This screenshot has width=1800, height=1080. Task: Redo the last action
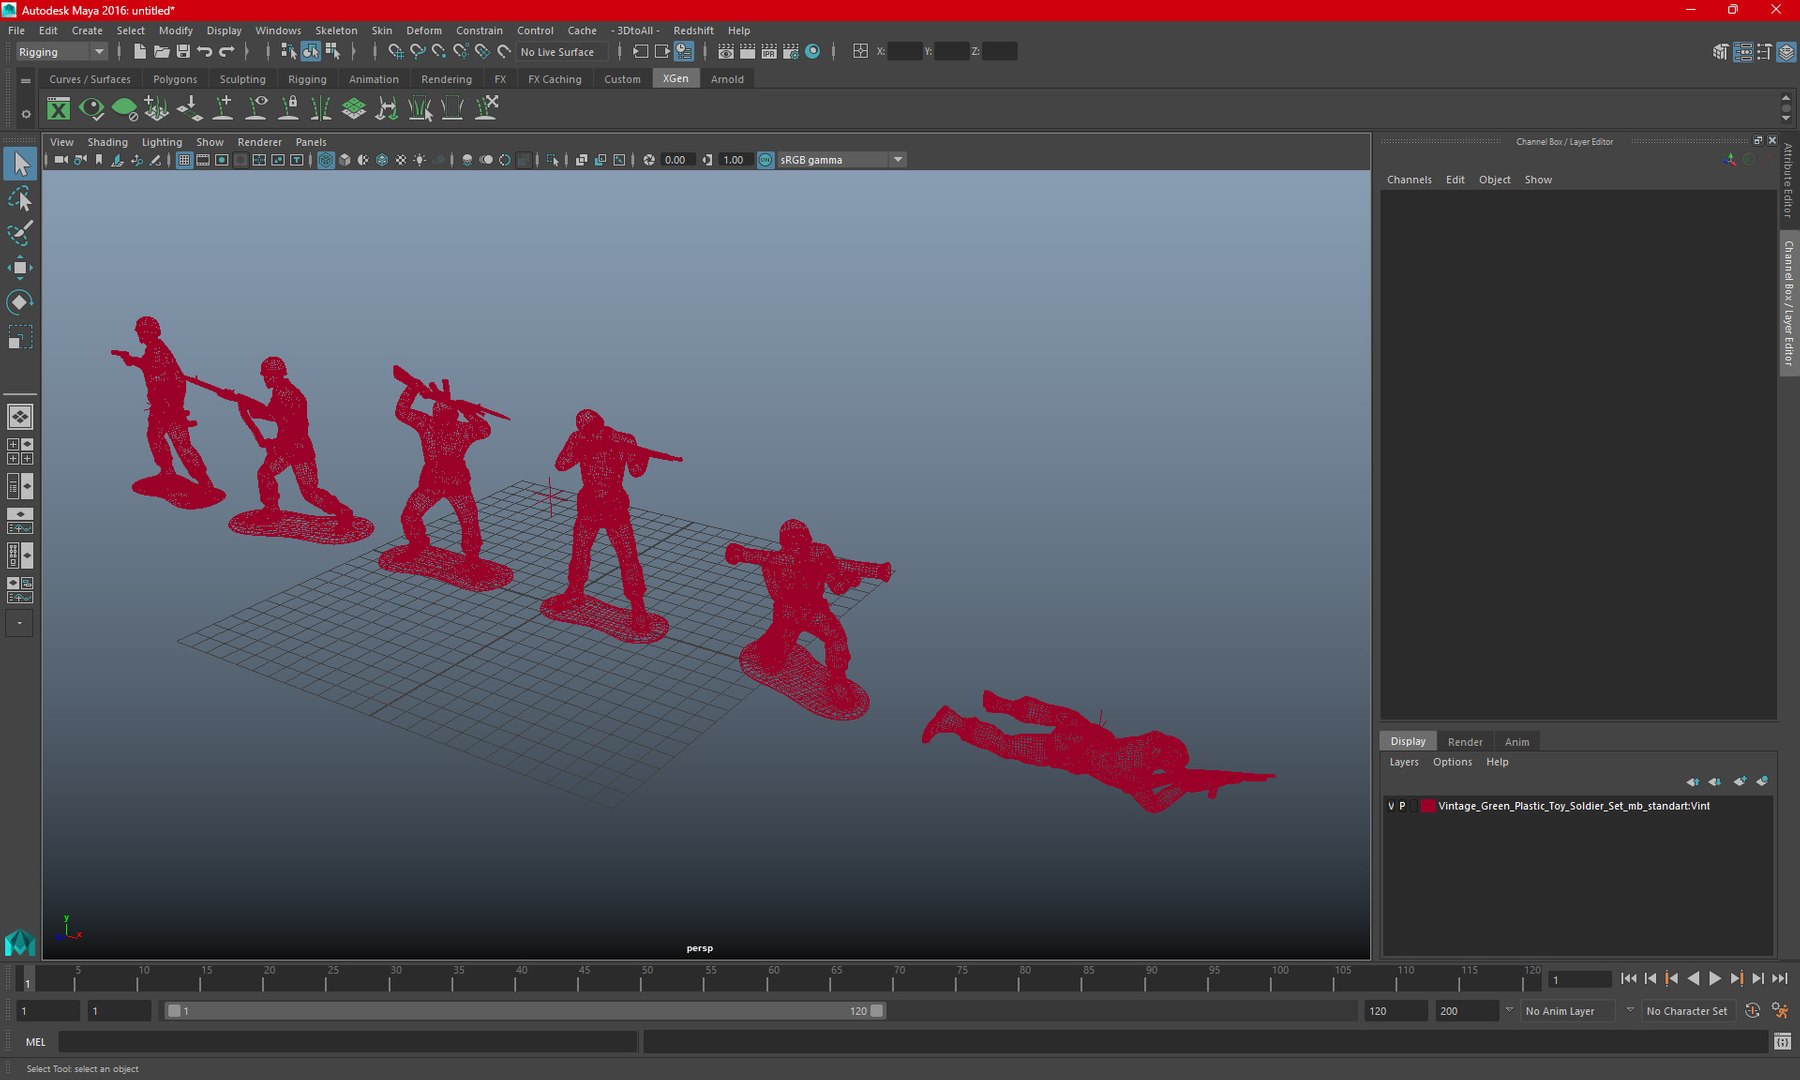227,51
